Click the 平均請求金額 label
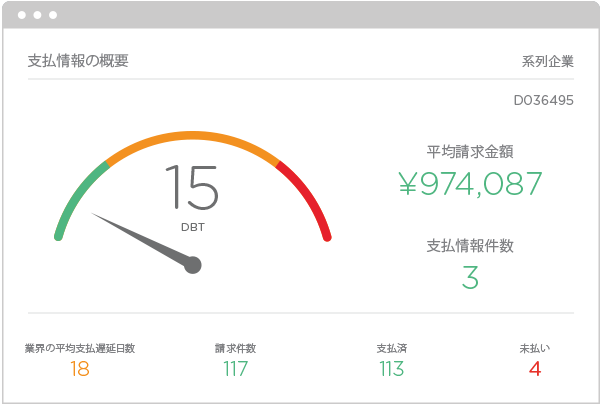The image size is (600, 404). pyautogui.click(x=470, y=152)
